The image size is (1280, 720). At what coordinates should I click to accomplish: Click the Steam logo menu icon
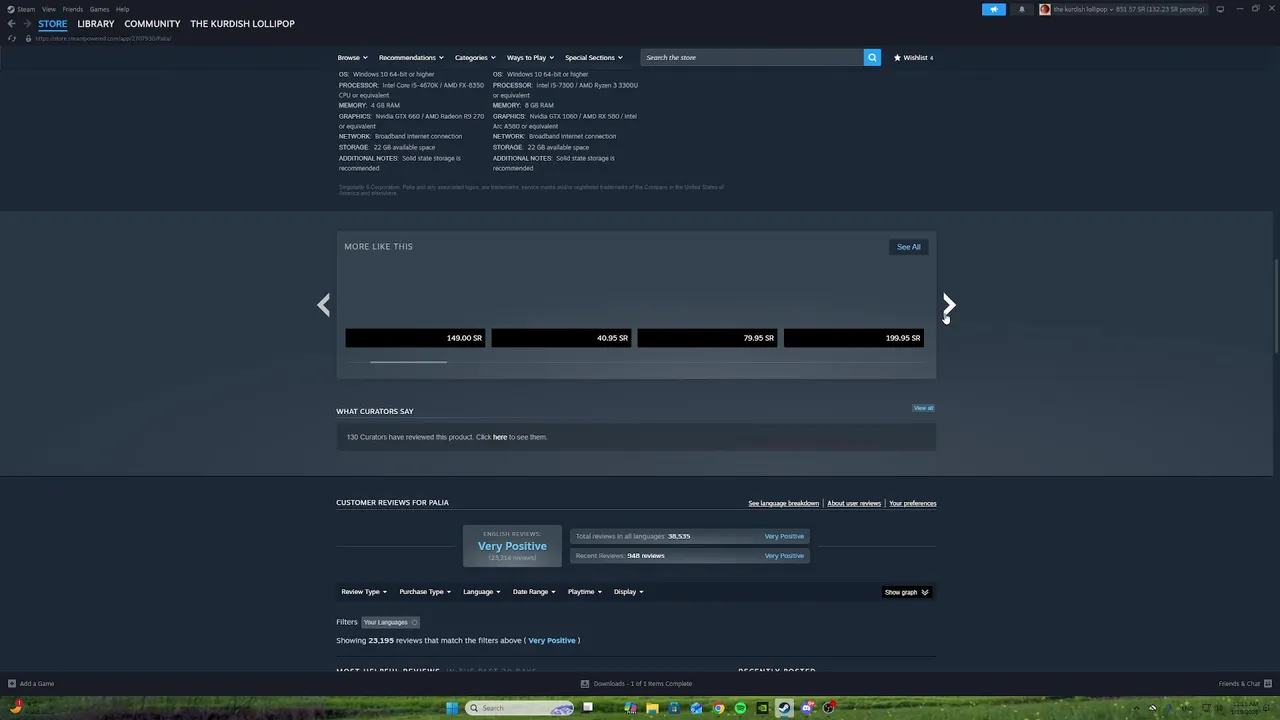pyautogui.click(x=11, y=9)
